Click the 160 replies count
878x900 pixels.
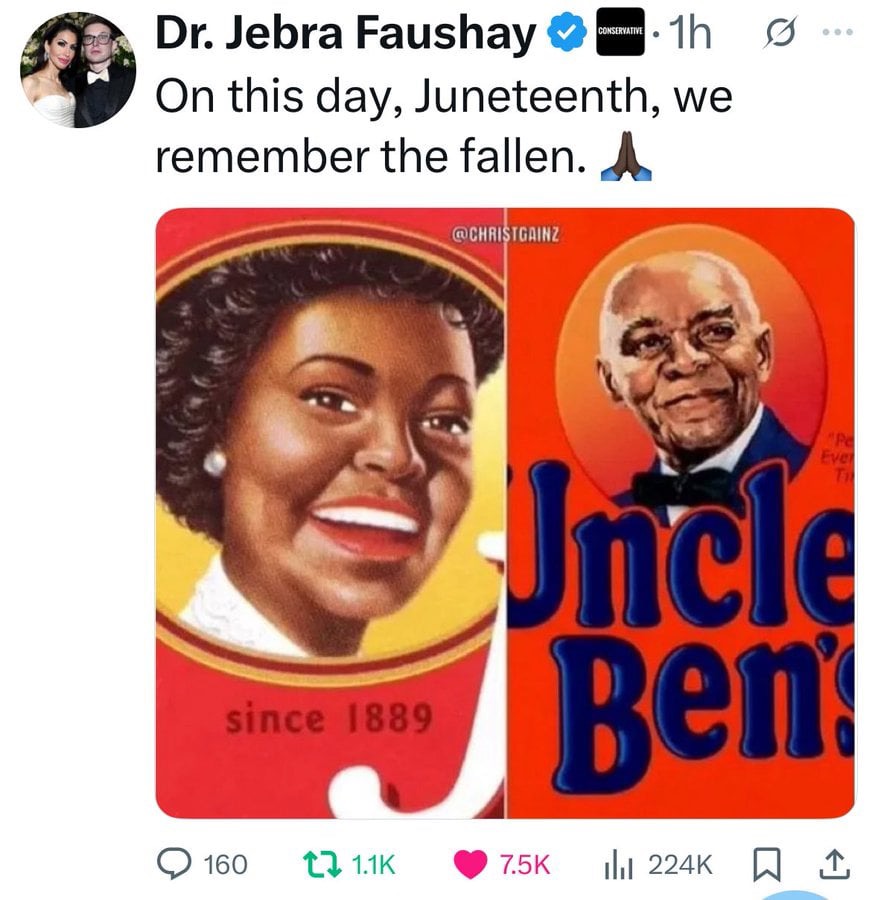[226, 864]
